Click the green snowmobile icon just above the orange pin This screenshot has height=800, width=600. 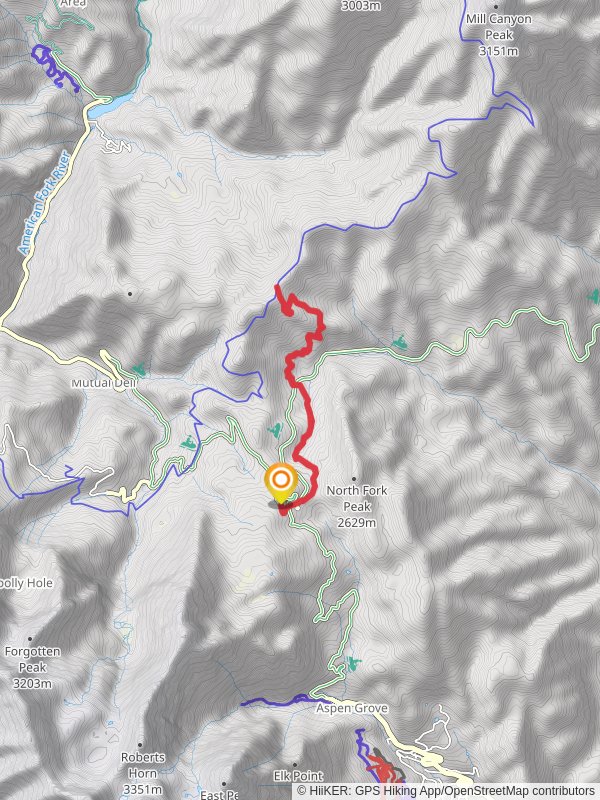click(275, 431)
